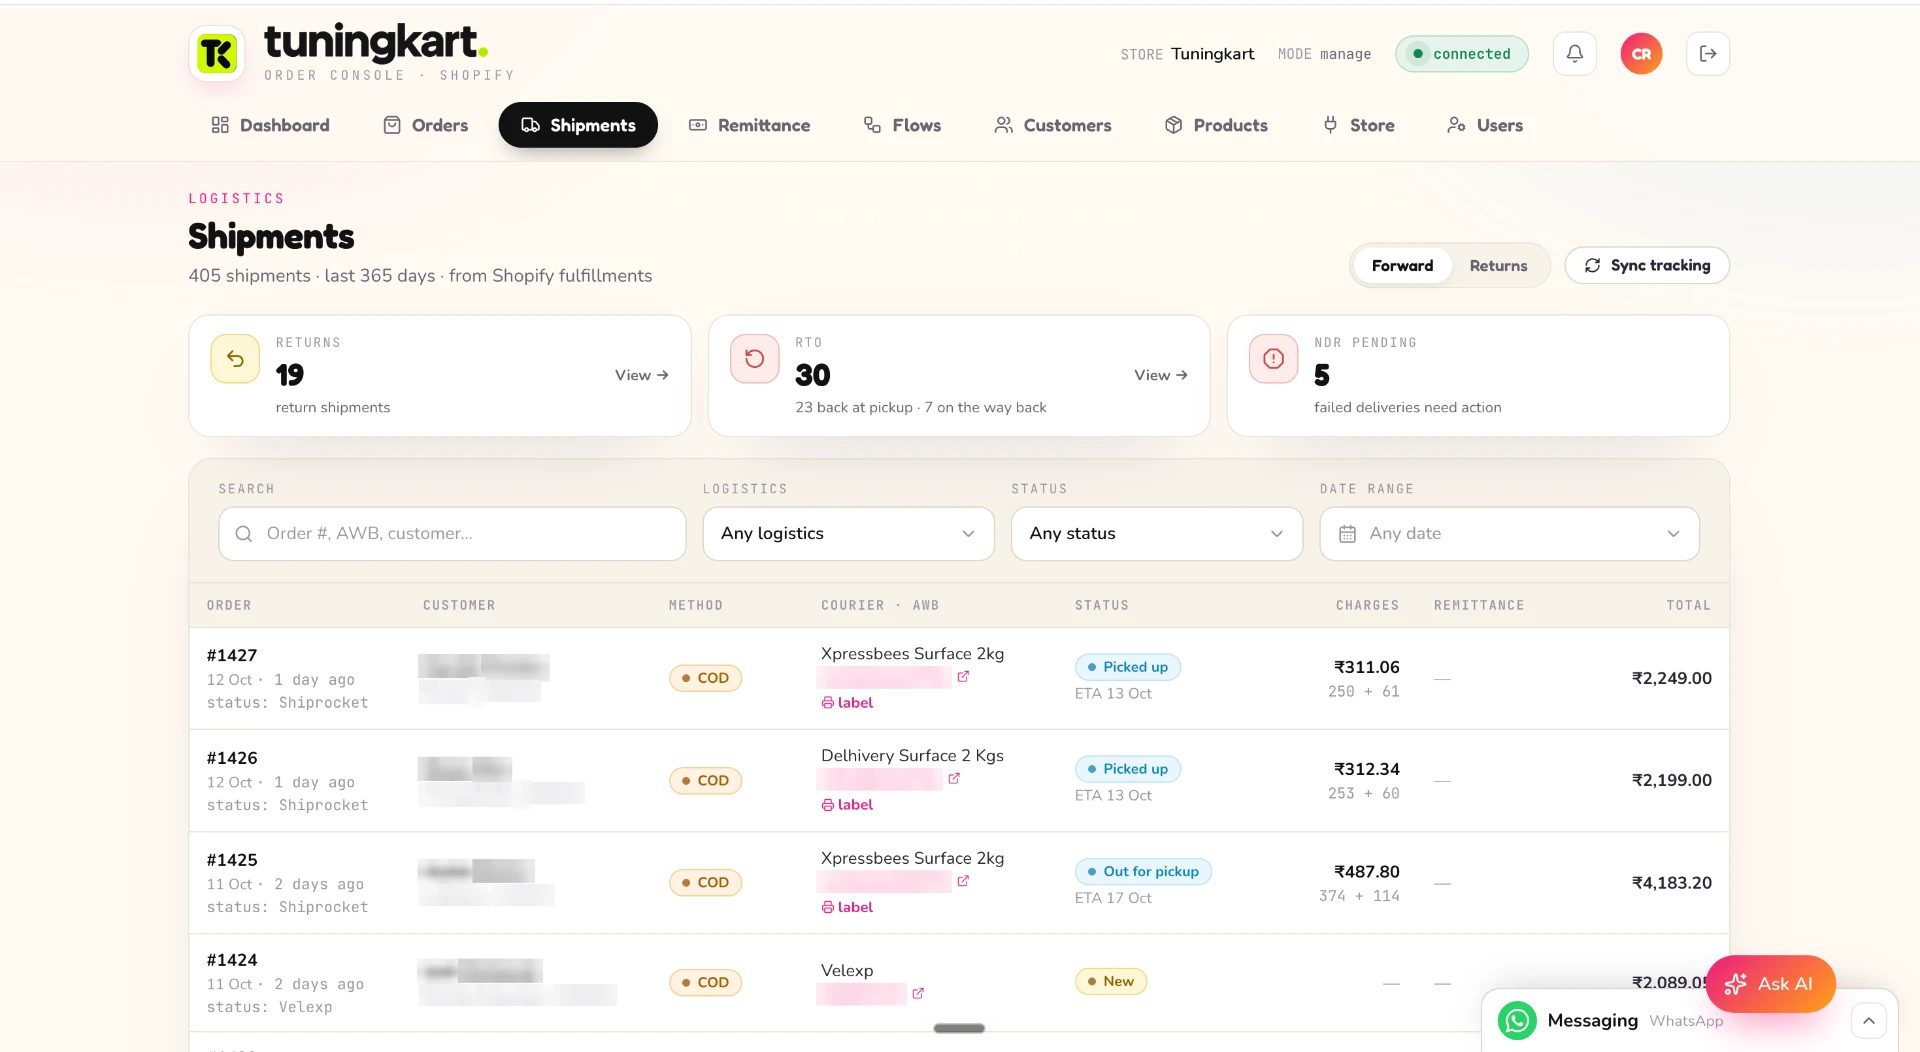This screenshot has width=1920, height=1052.
Task: Click the horizontal scrollbar handle below table
Action: click(959, 1028)
